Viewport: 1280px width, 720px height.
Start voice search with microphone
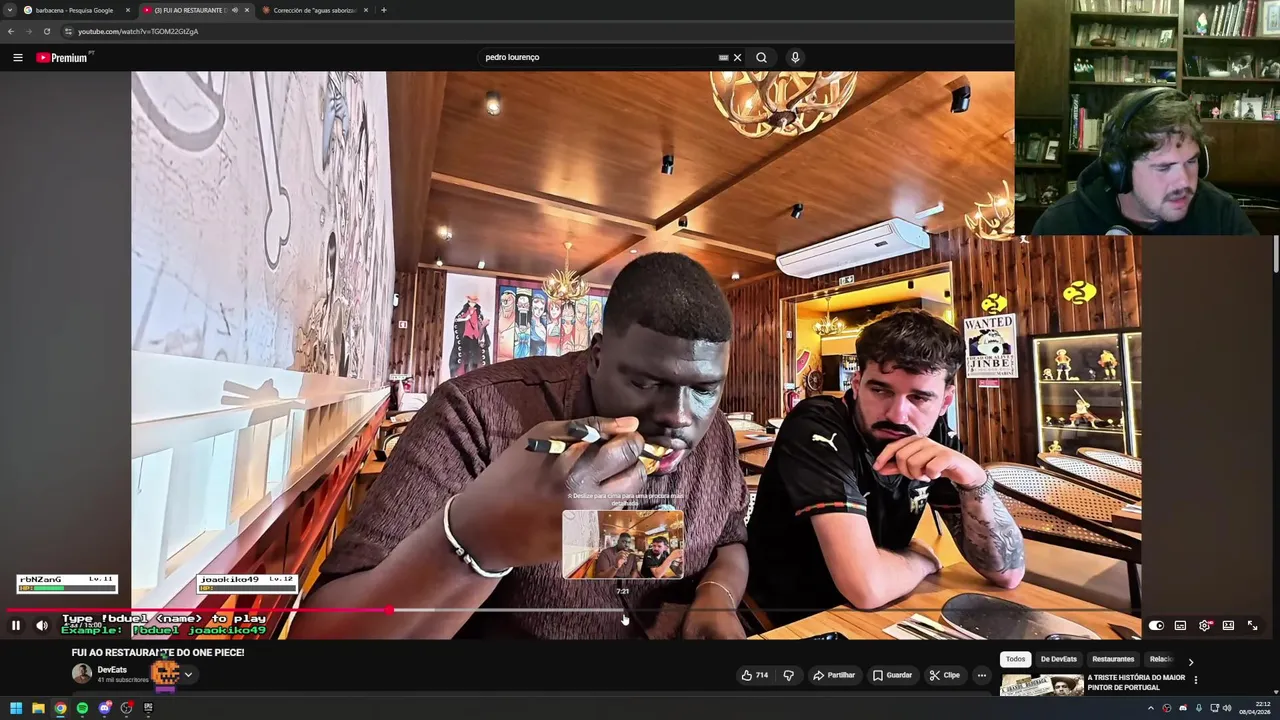pos(795,57)
